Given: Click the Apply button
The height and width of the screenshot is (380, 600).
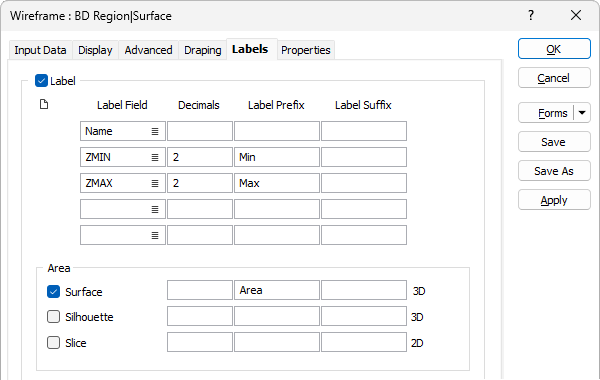Looking at the screenshot, I should (554, 200).
